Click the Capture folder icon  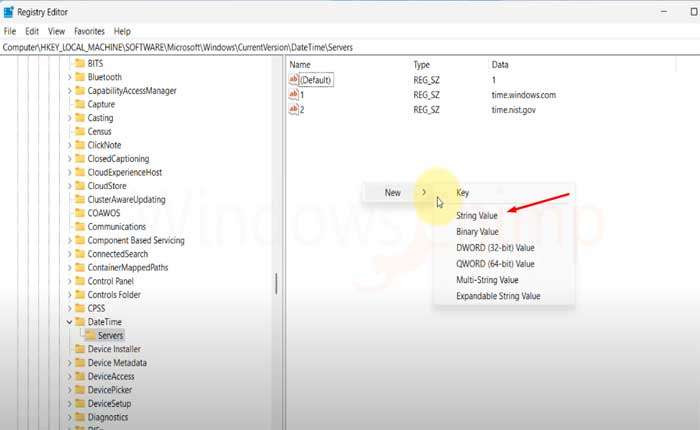pos(80,104)
